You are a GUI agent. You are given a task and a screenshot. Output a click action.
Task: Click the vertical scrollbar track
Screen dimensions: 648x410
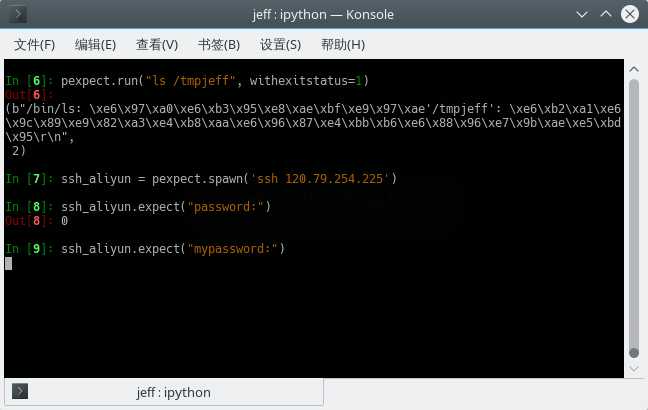pos(634,215)
